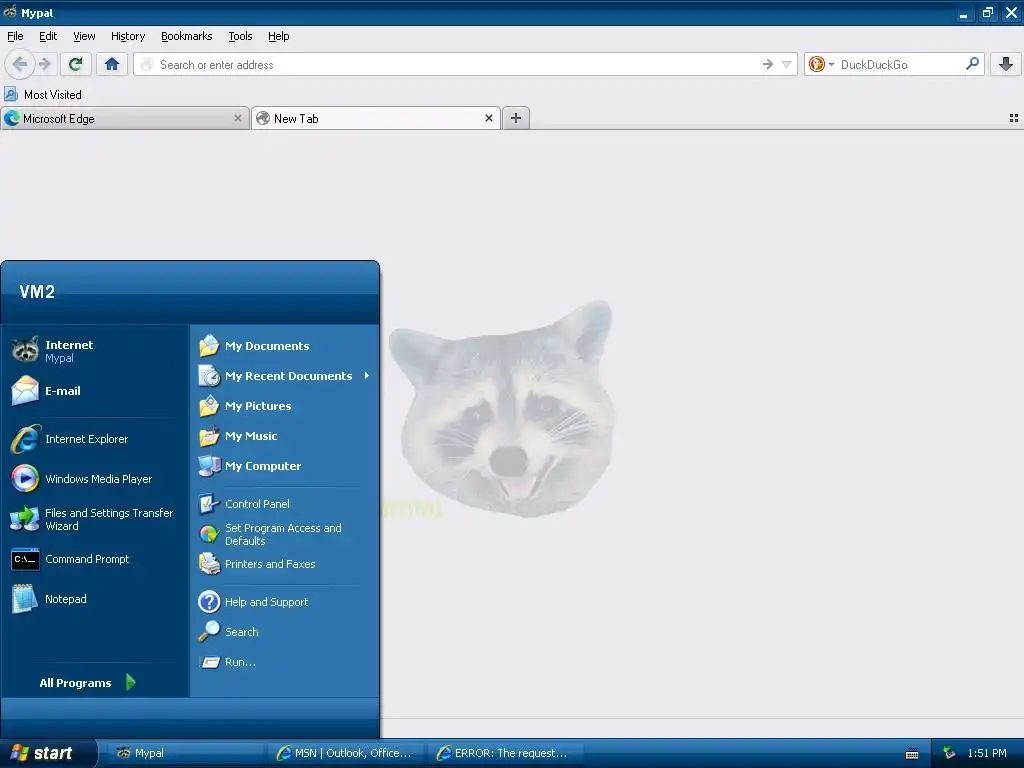Image resolution: width=1024 pixels, height=768 pixels.
Task: Reload the page with the green refresh icon
Action: coord(76,64)
